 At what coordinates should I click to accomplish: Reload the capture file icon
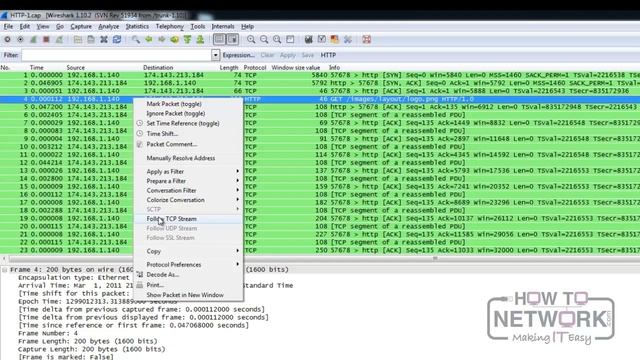tap(117, 40)
